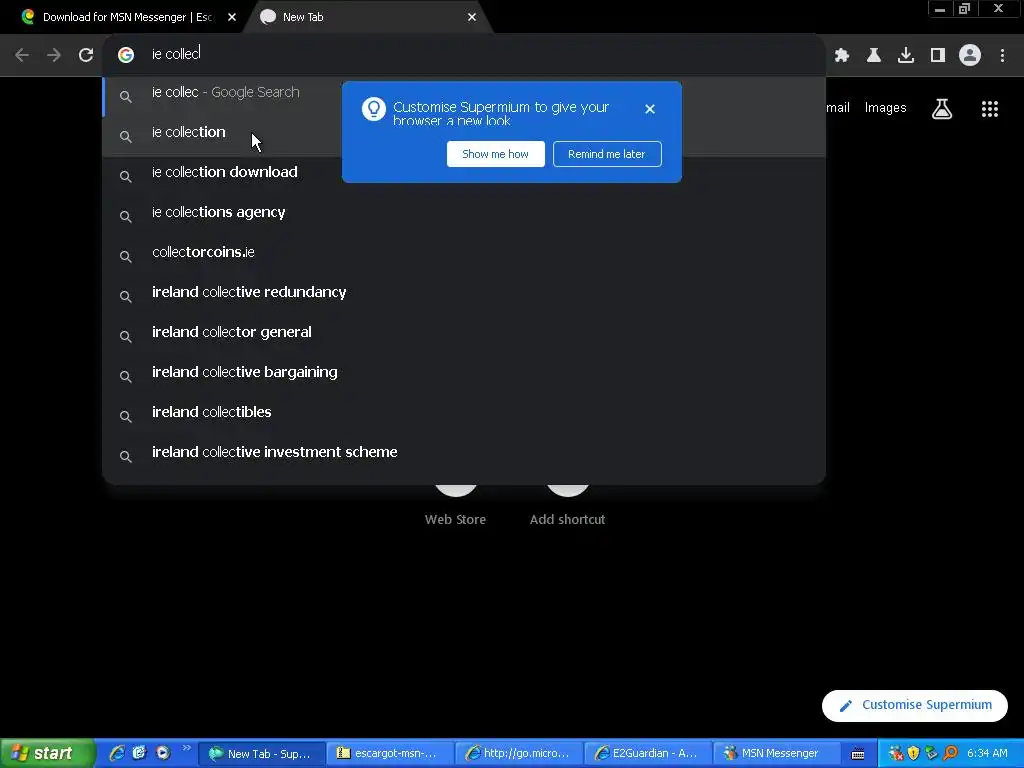The image size is (1024, 768).
Task: Click Remind me later button
Action: 607,154
